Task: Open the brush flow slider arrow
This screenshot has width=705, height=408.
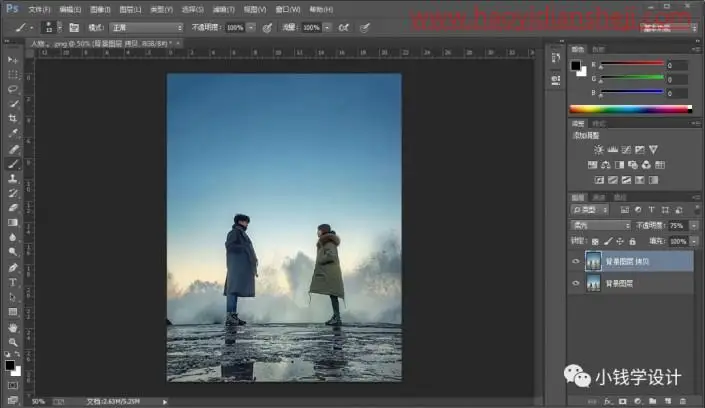Action: (327, 28)
